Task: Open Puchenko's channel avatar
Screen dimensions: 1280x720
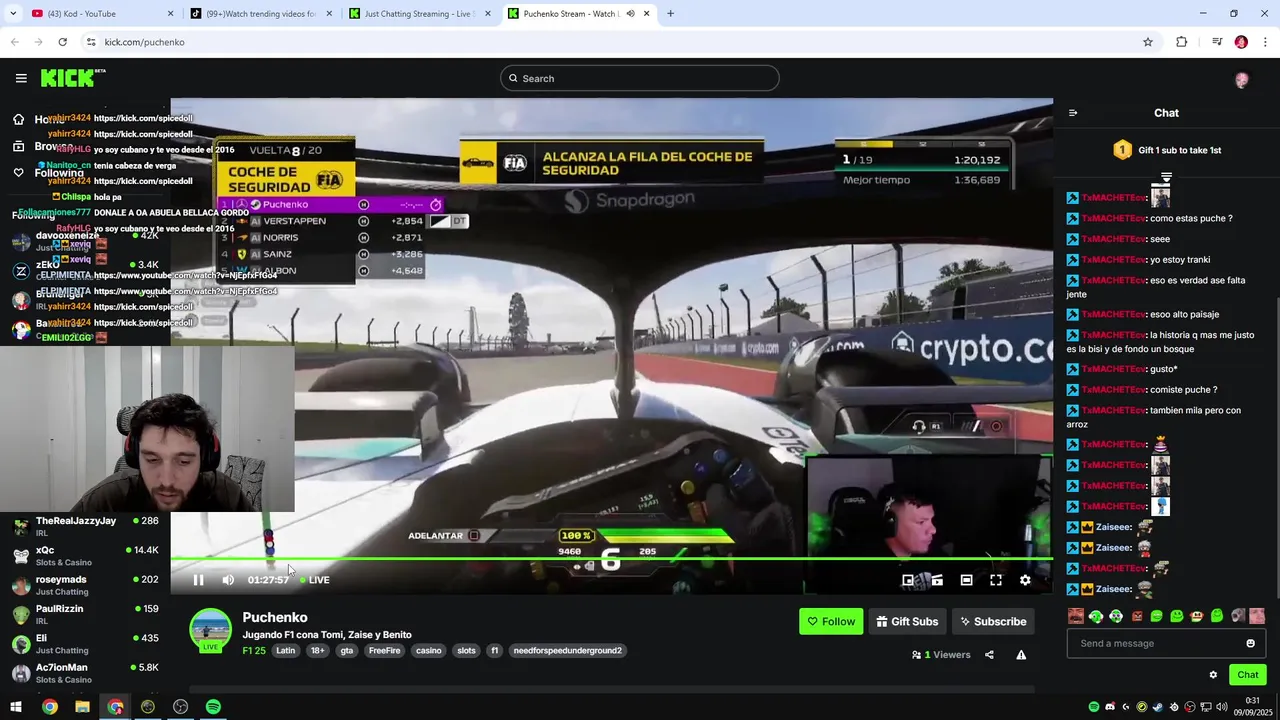Action: (x=210, y=630)
